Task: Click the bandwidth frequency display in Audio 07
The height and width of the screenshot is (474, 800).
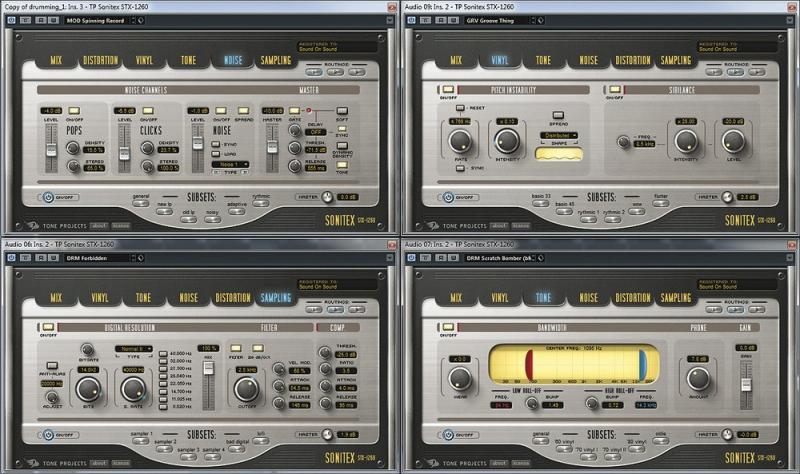Action: (574, 365)
